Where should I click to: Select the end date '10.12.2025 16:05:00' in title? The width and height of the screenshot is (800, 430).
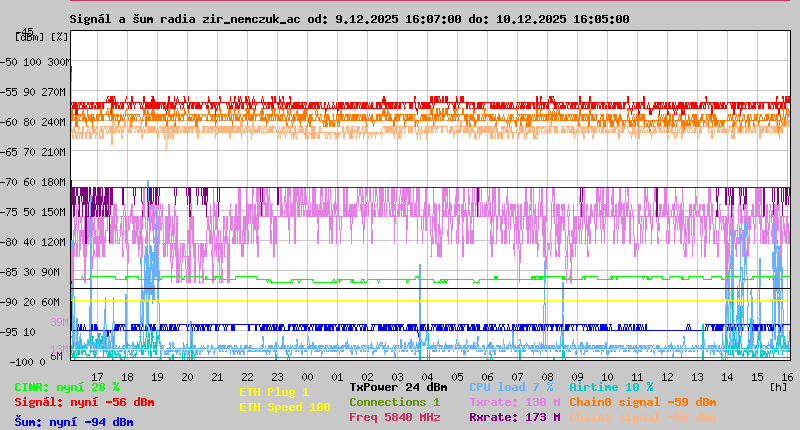click(562, 19)
